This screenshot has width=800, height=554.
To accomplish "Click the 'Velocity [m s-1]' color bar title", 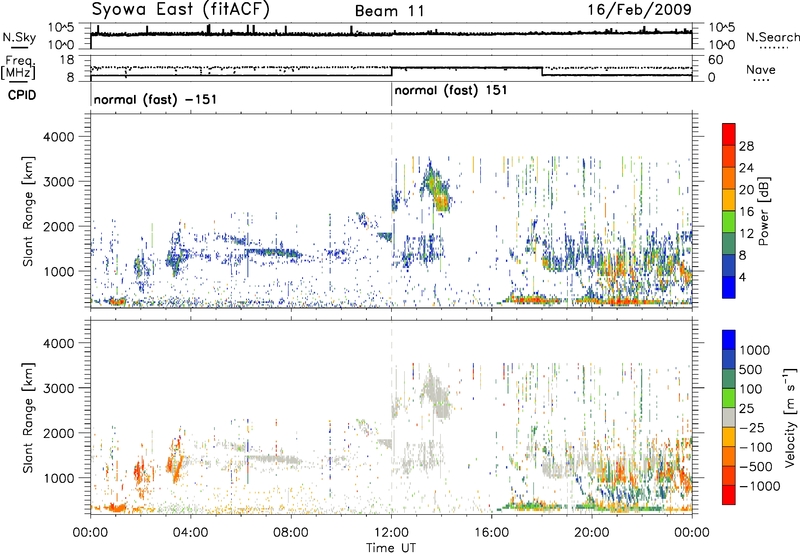I will [790, 417].
